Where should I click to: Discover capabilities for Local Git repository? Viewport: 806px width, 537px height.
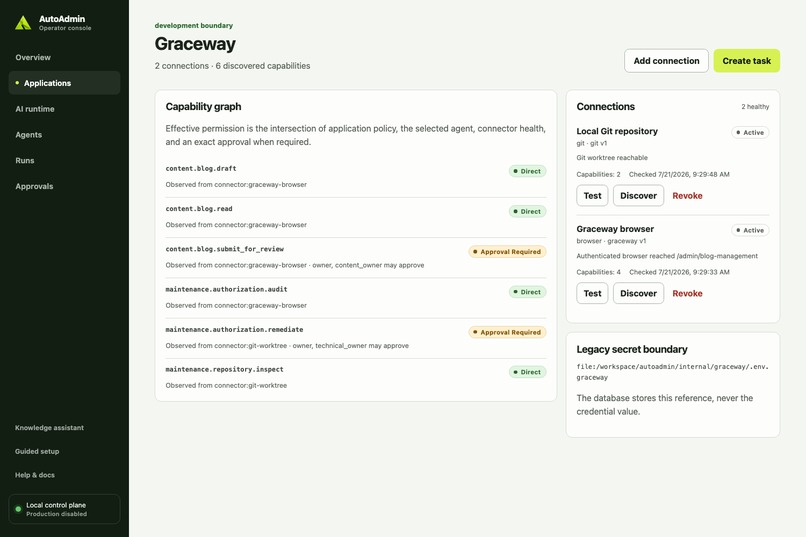638,196
